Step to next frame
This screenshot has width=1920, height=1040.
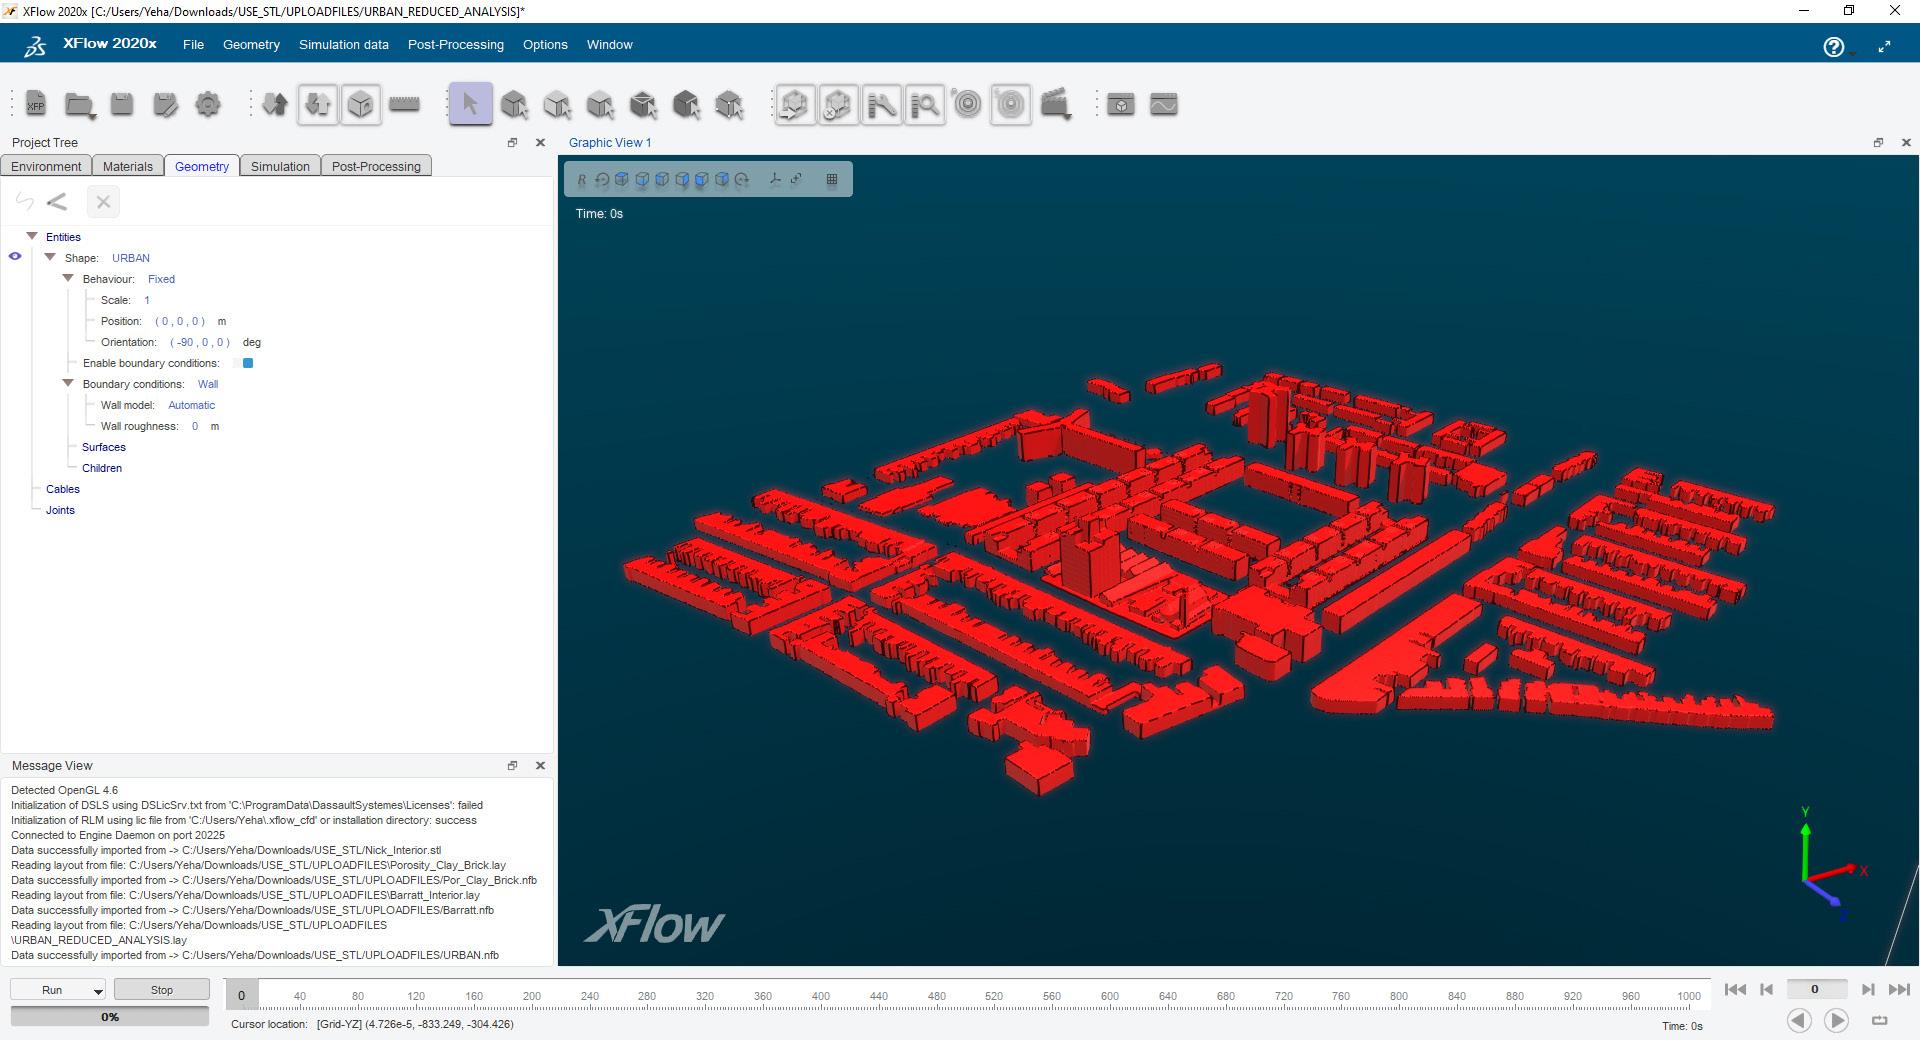click(x=1867, y=989)
